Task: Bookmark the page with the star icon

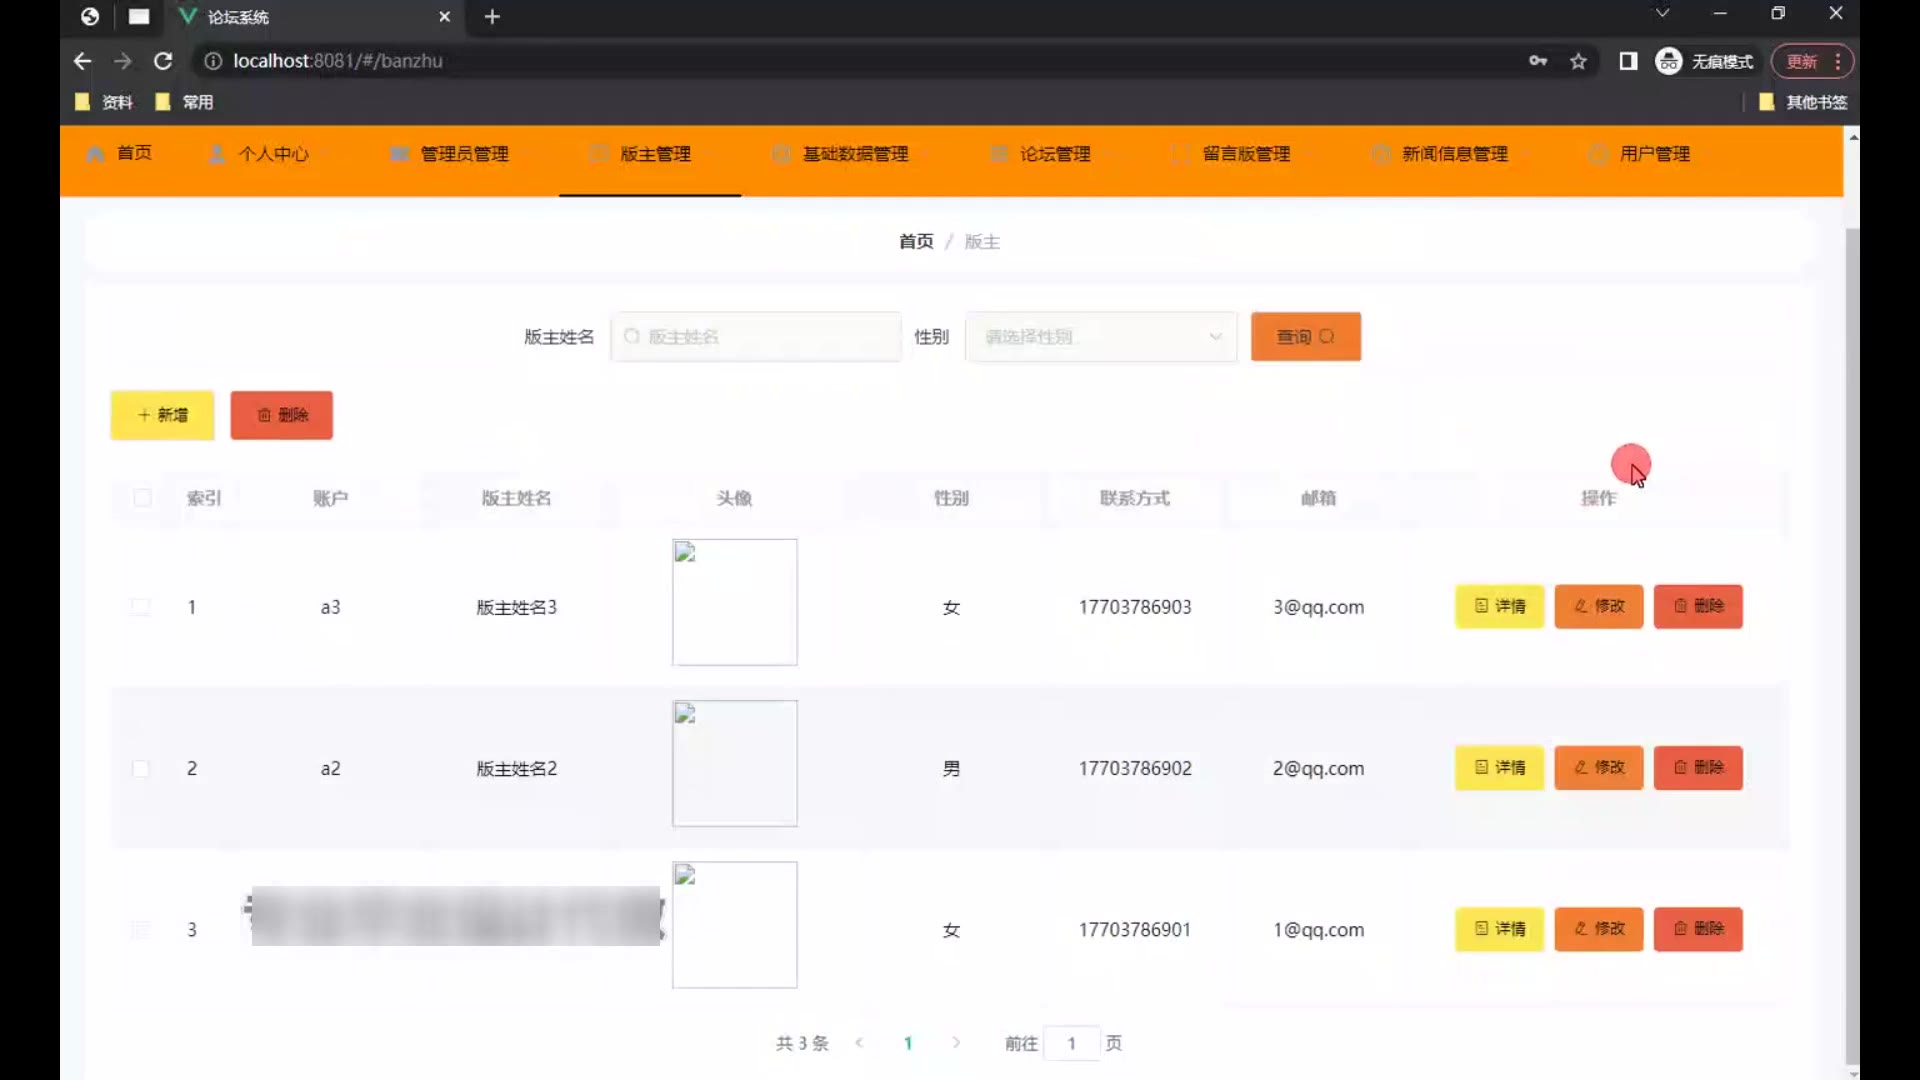Action: pos(1578,61)
